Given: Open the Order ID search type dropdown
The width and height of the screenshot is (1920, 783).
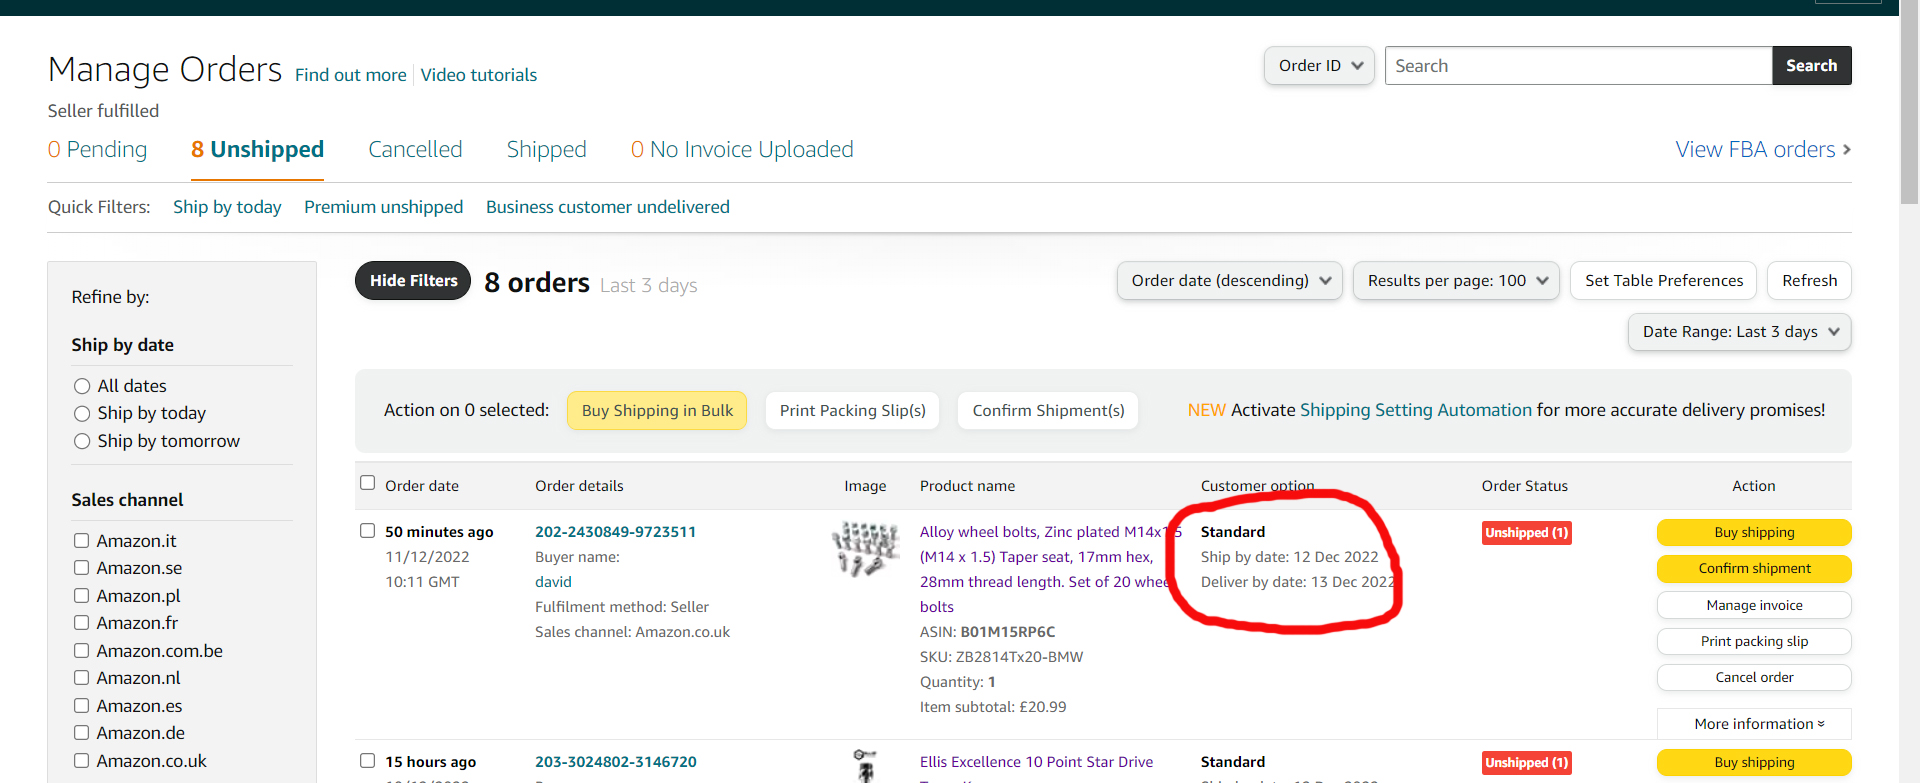Looking at the screenshot, I should (x=1319, y=66).
